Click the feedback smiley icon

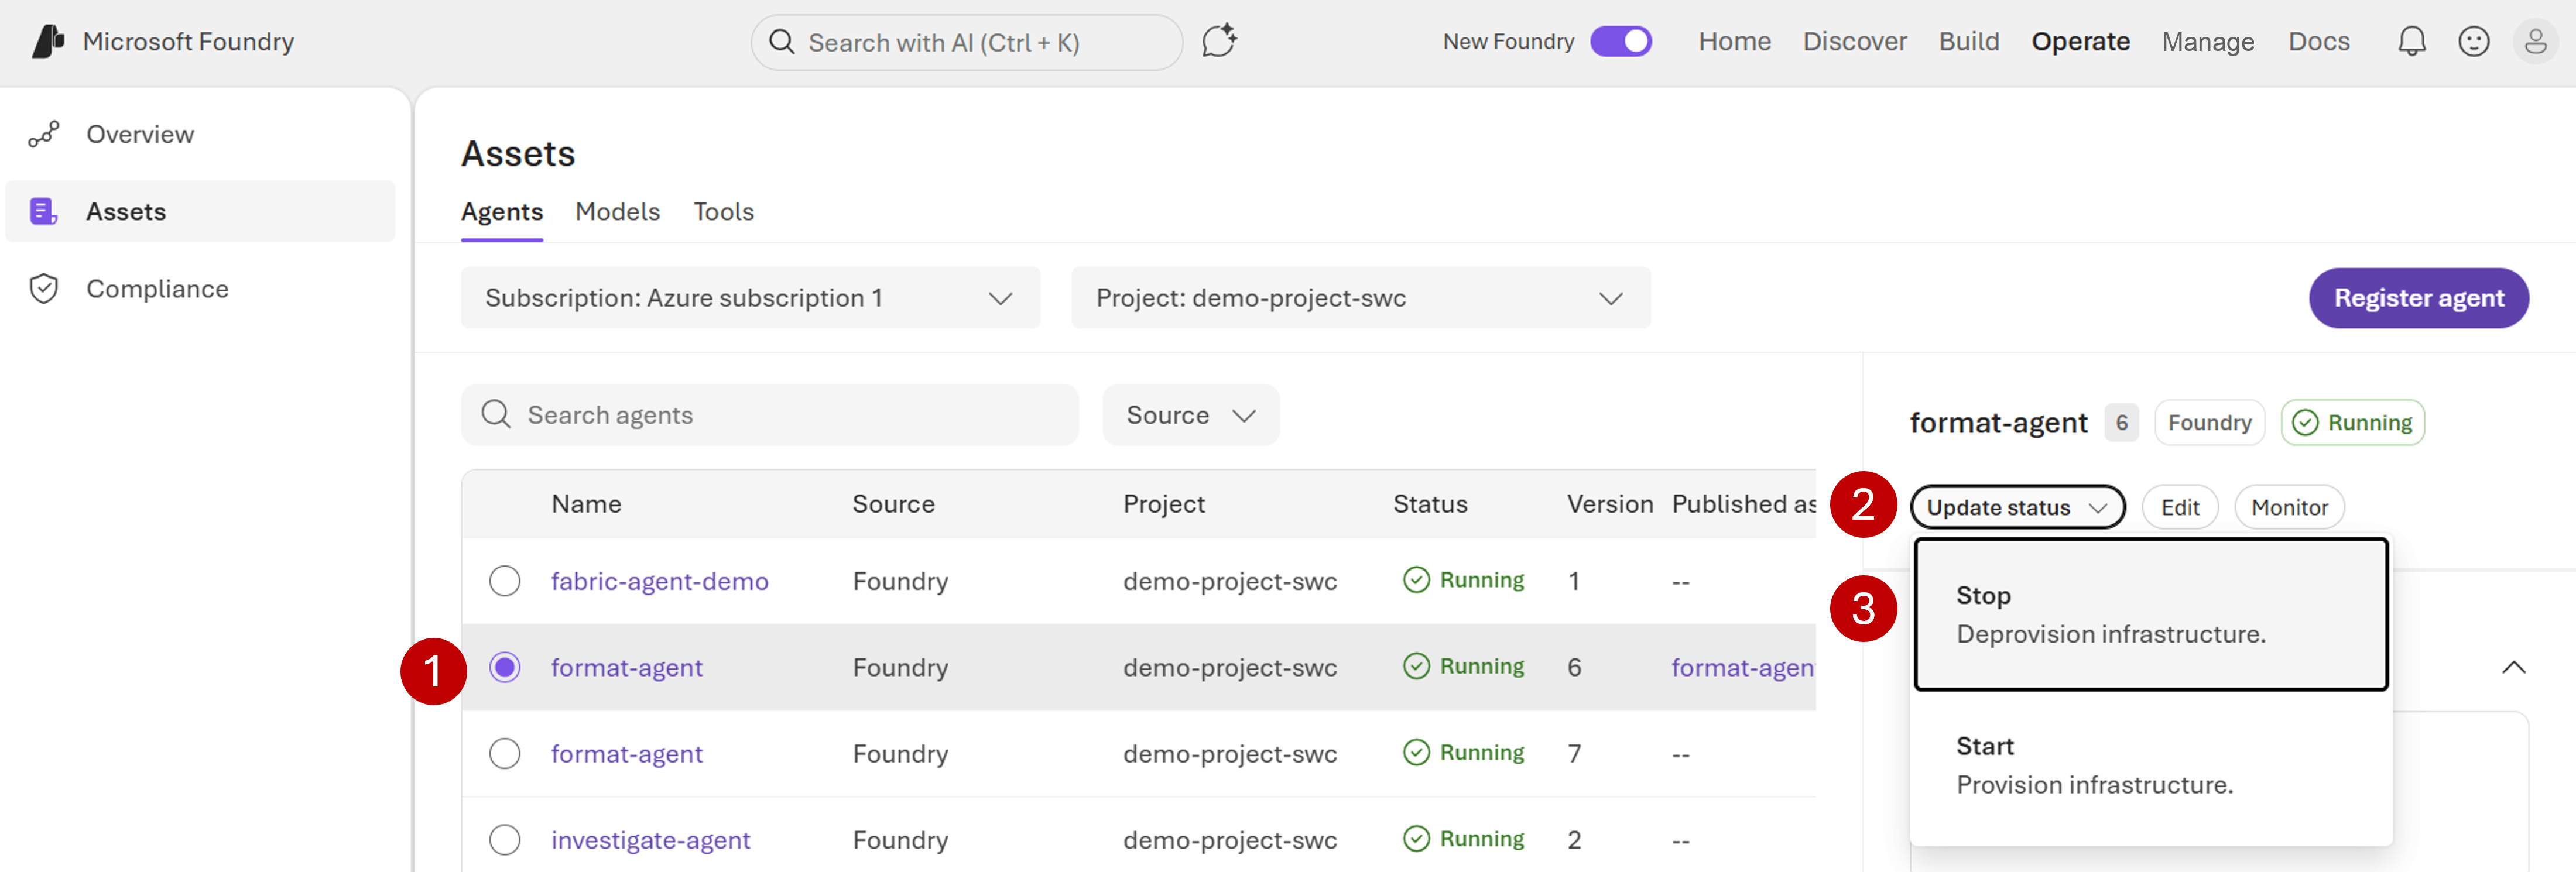pyautogui.click(x=2473, y=41)
